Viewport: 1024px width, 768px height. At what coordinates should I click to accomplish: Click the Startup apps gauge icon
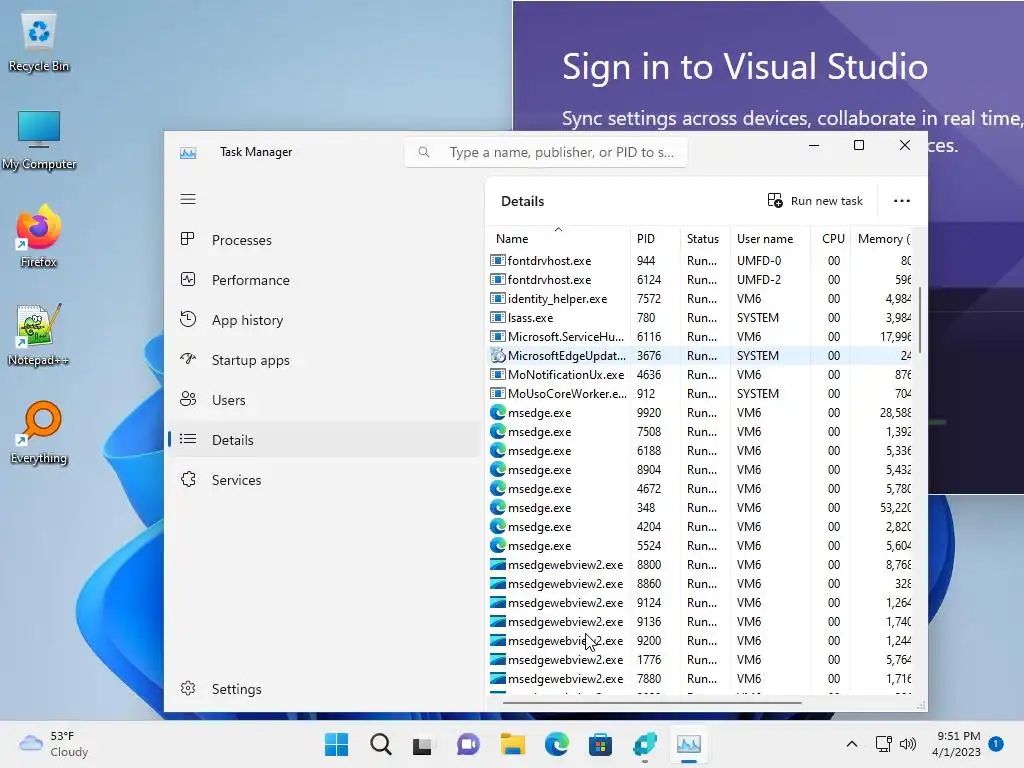188,359
